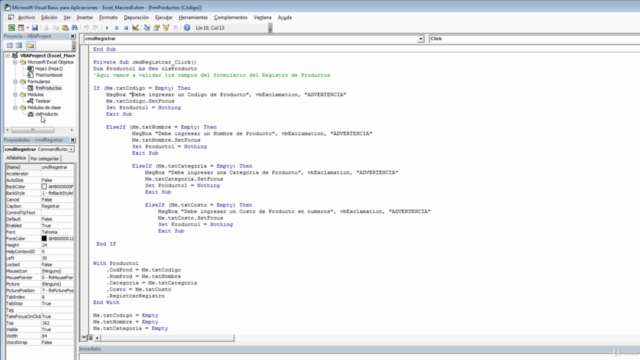
Task: Open the Archivo menu
Action: pyautogui.click(x=27, y=18)
